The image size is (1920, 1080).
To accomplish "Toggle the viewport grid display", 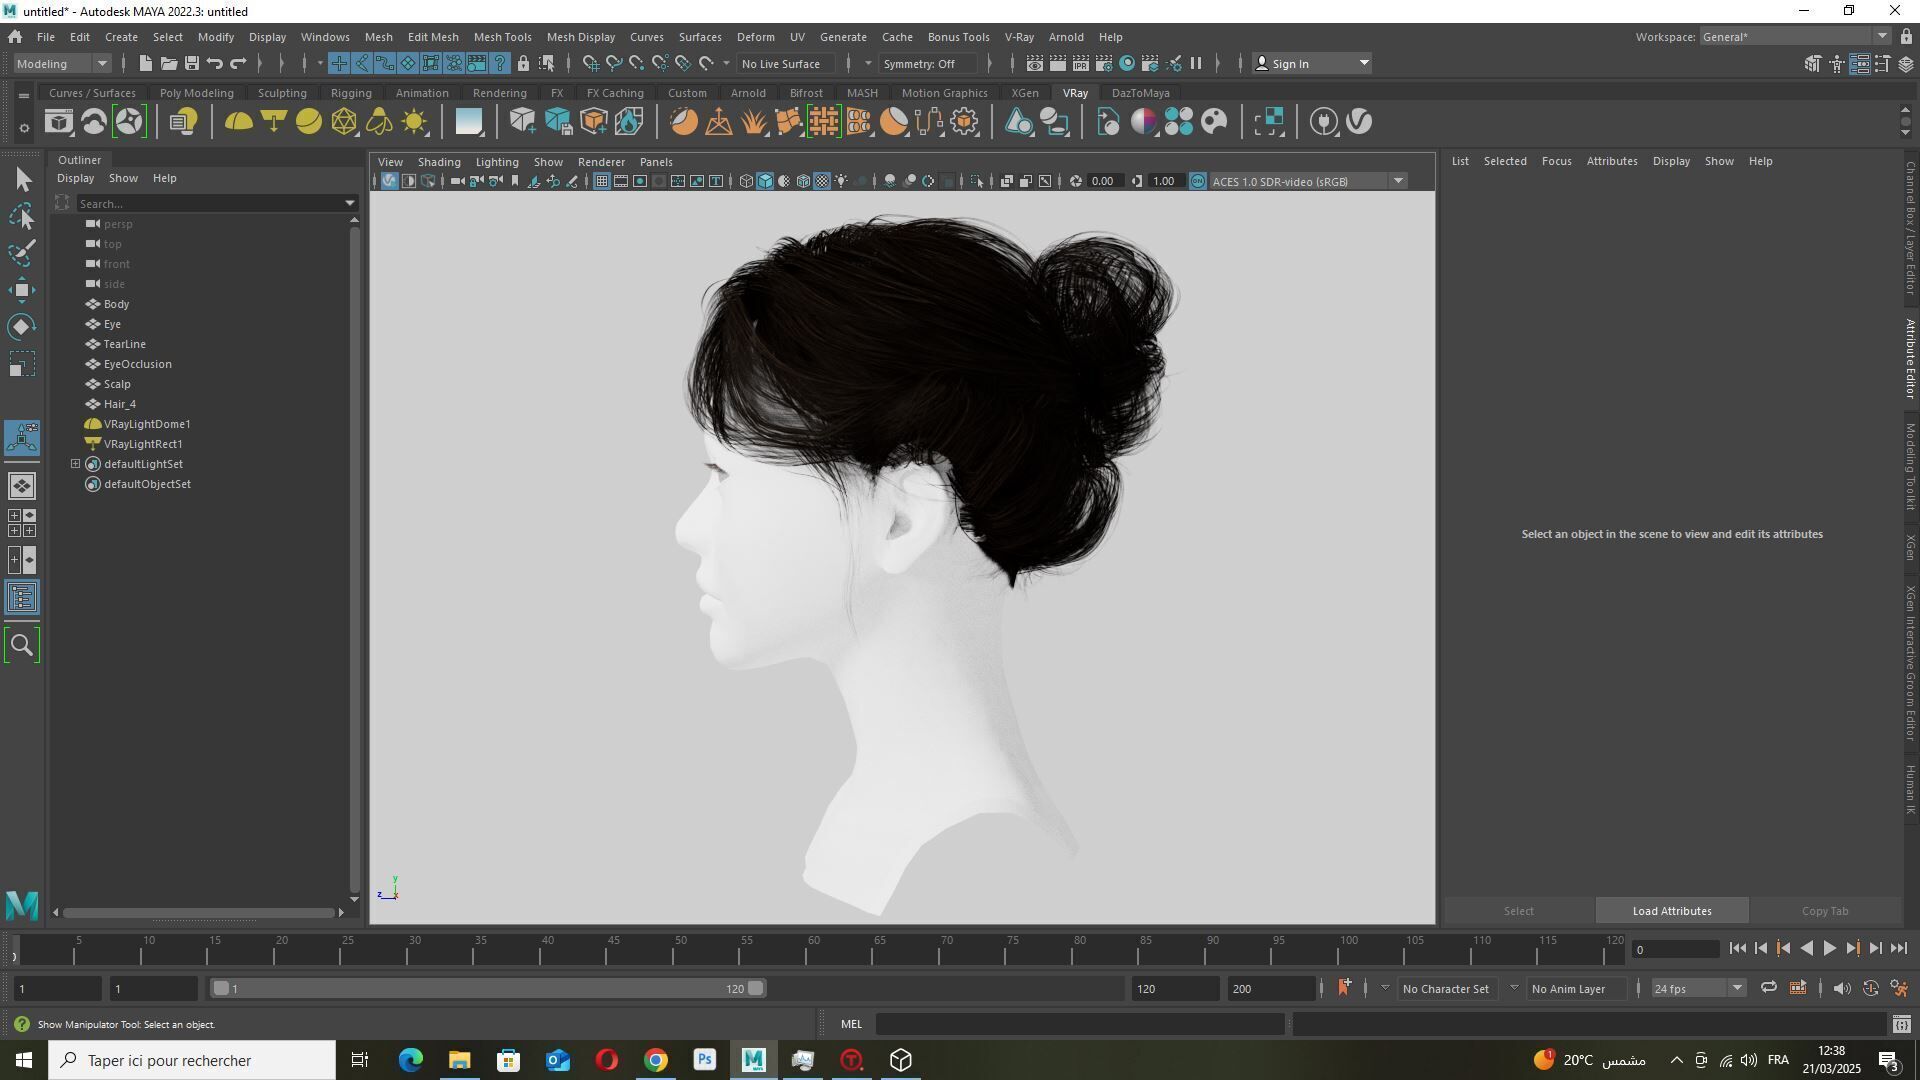I will pos(601,181).
